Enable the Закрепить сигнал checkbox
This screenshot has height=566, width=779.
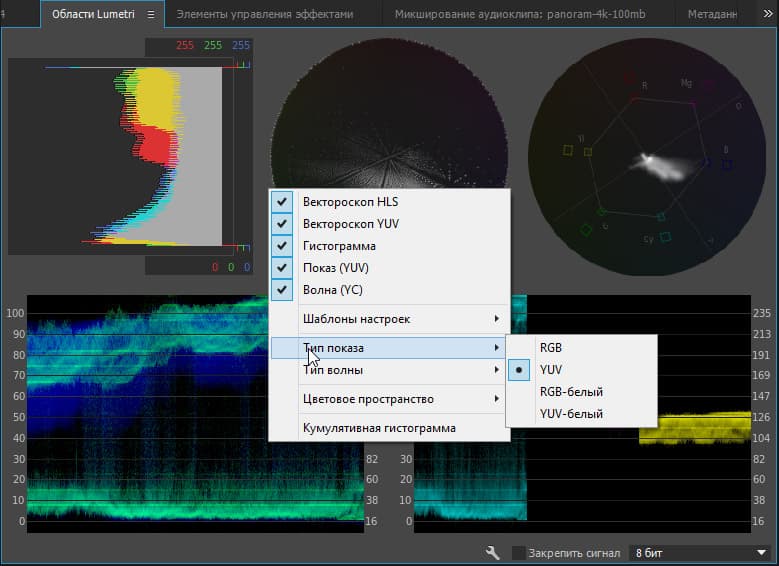pos(518,553)
